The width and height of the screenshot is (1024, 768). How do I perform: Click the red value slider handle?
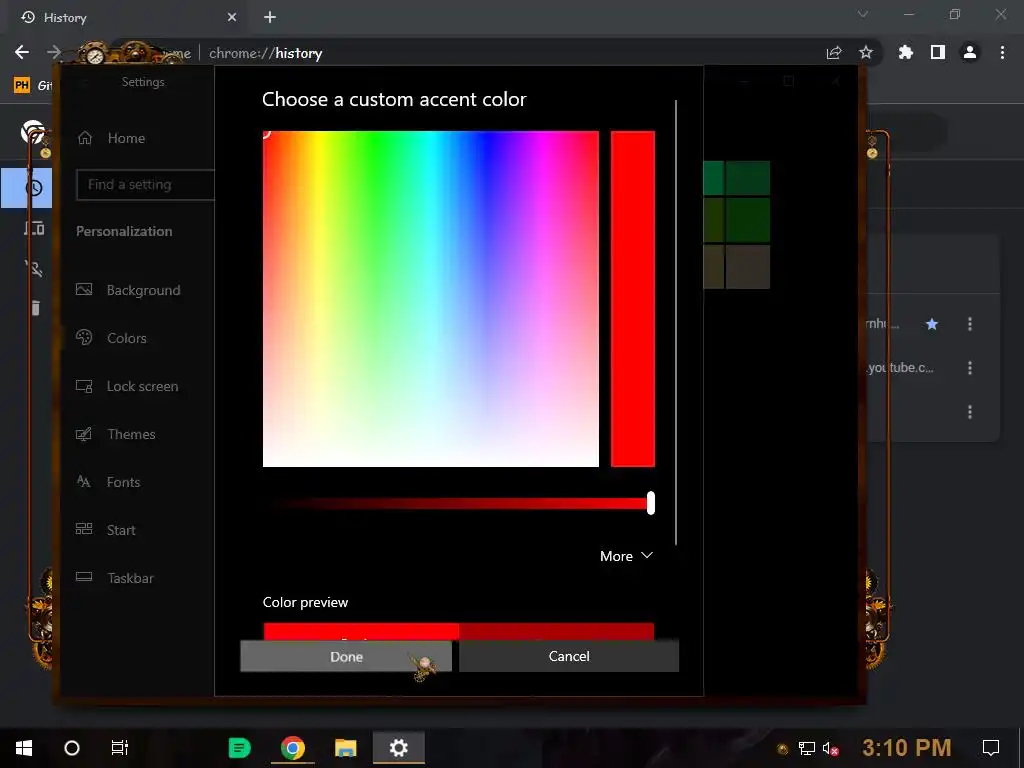tap(650, 504)
